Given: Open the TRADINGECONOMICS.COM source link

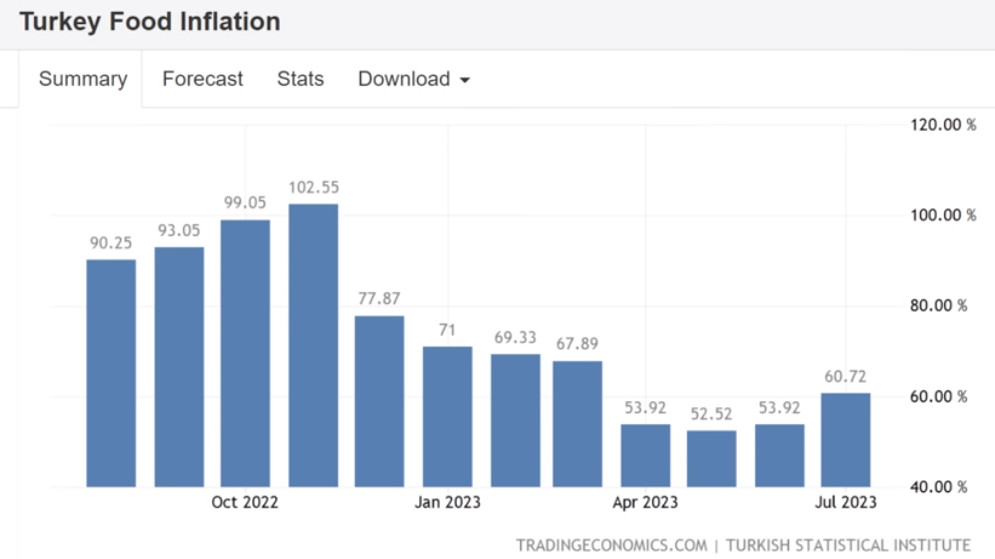Looking at the screenshot, I should click(611, 545).
